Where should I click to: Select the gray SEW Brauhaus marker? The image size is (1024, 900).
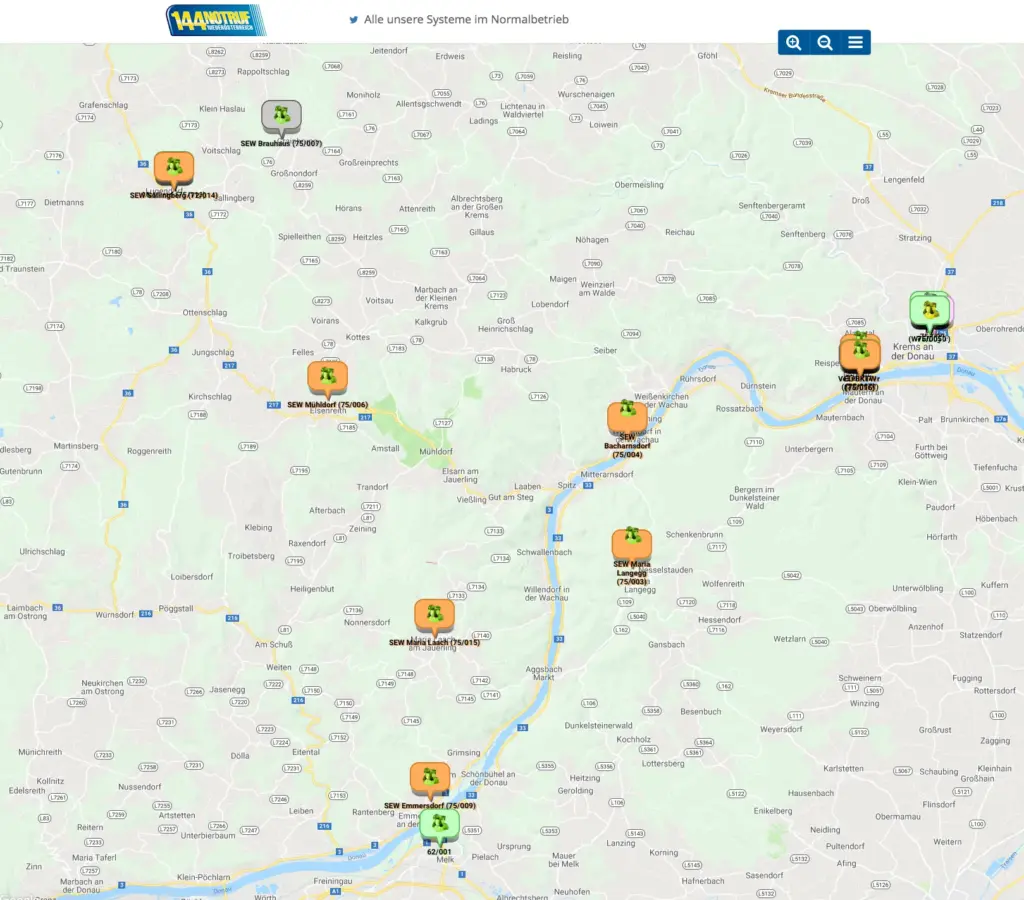point(281,117)
